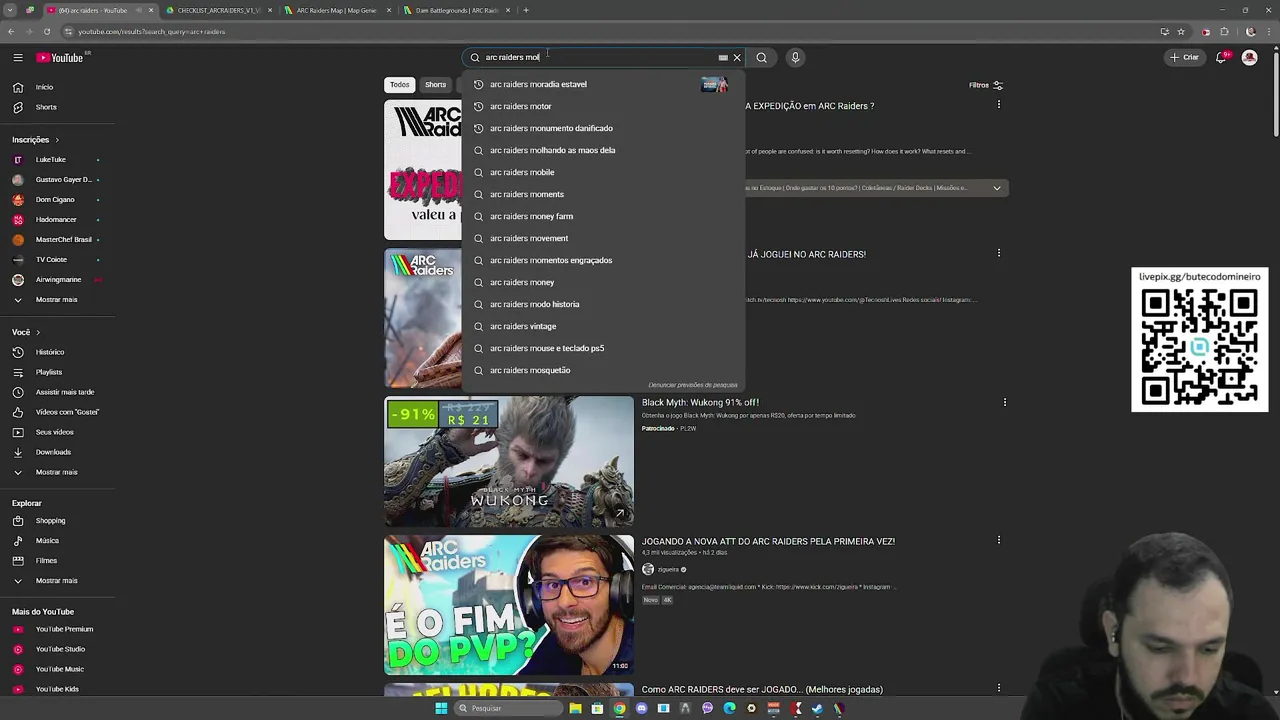Choose suggestion arc raiders monumento danificado
The image size is (1280, 720).
pyautogui.click(x=603, y=128)
